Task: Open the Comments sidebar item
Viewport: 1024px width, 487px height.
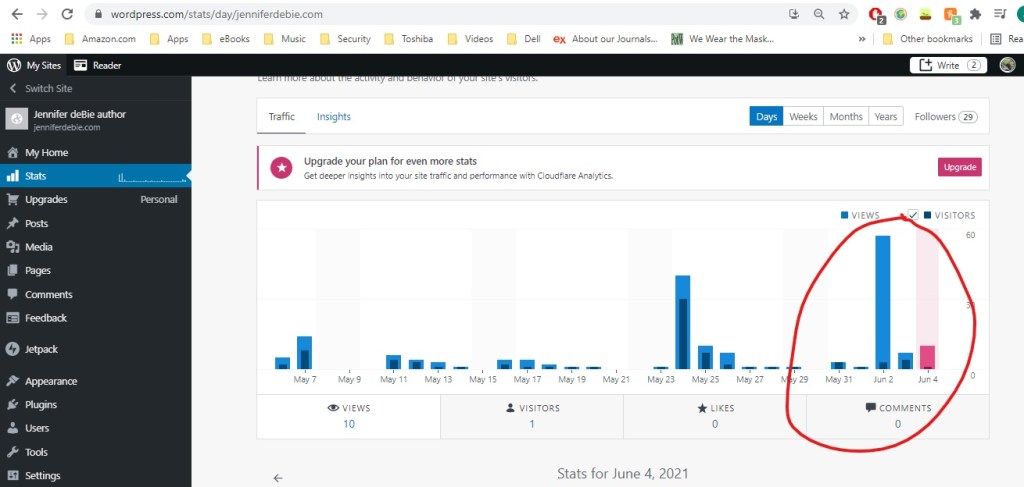Action: coord(48,295)
